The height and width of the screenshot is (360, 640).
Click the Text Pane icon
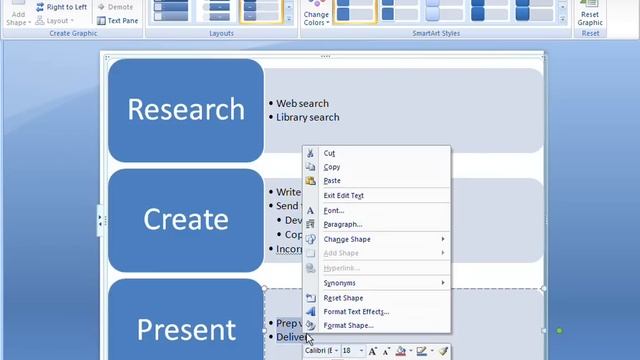101,20
